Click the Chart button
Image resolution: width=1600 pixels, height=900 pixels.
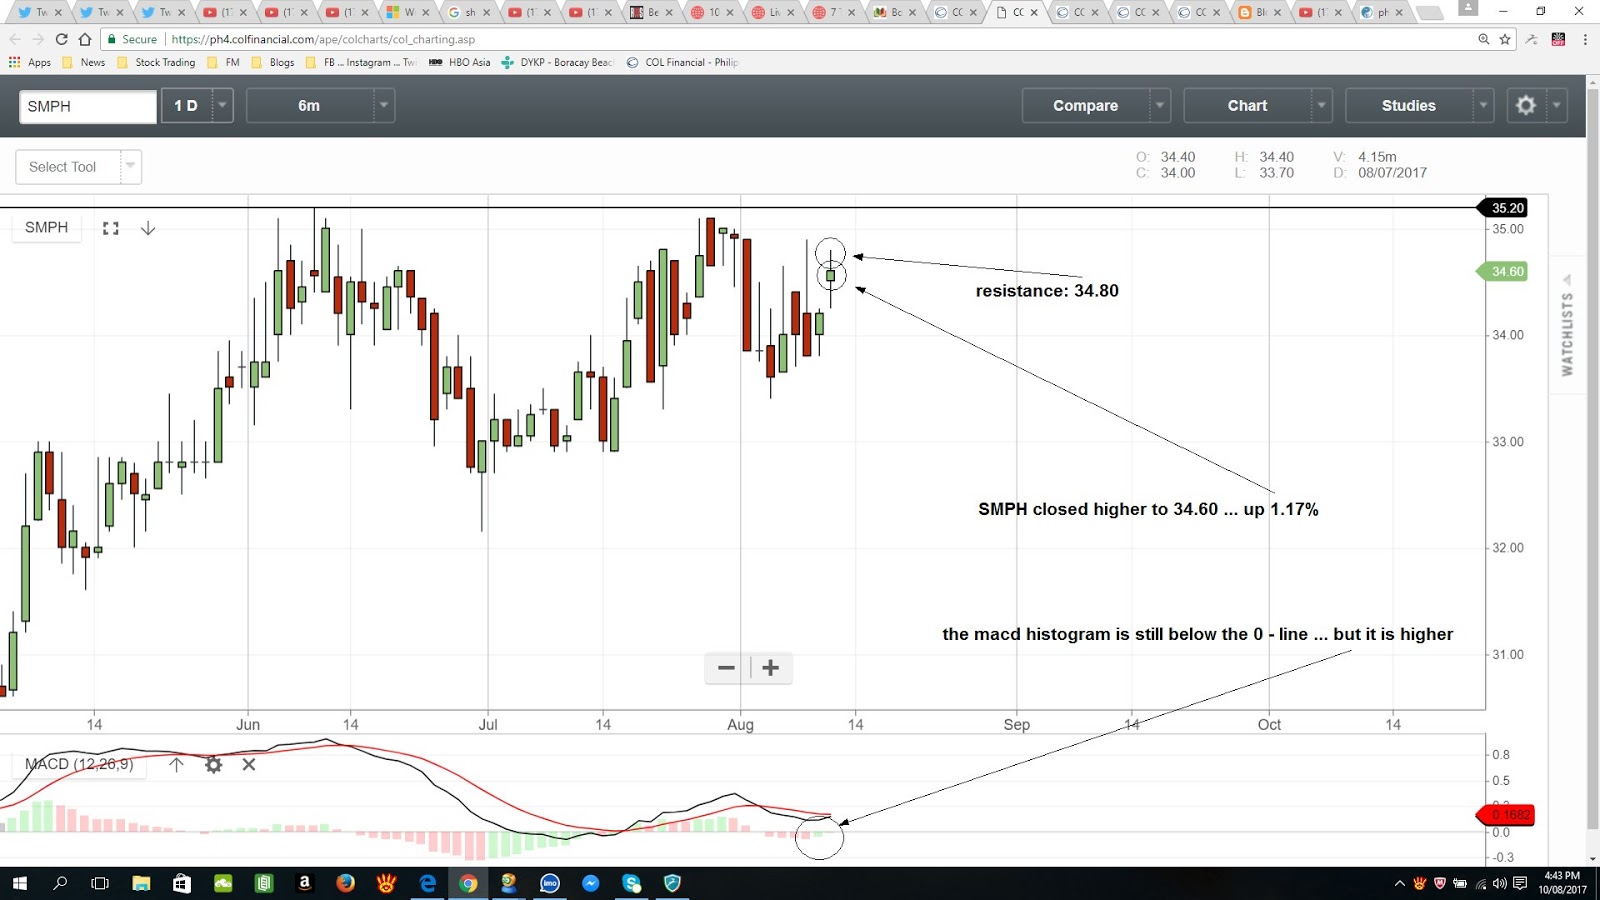coord(1246,105)
